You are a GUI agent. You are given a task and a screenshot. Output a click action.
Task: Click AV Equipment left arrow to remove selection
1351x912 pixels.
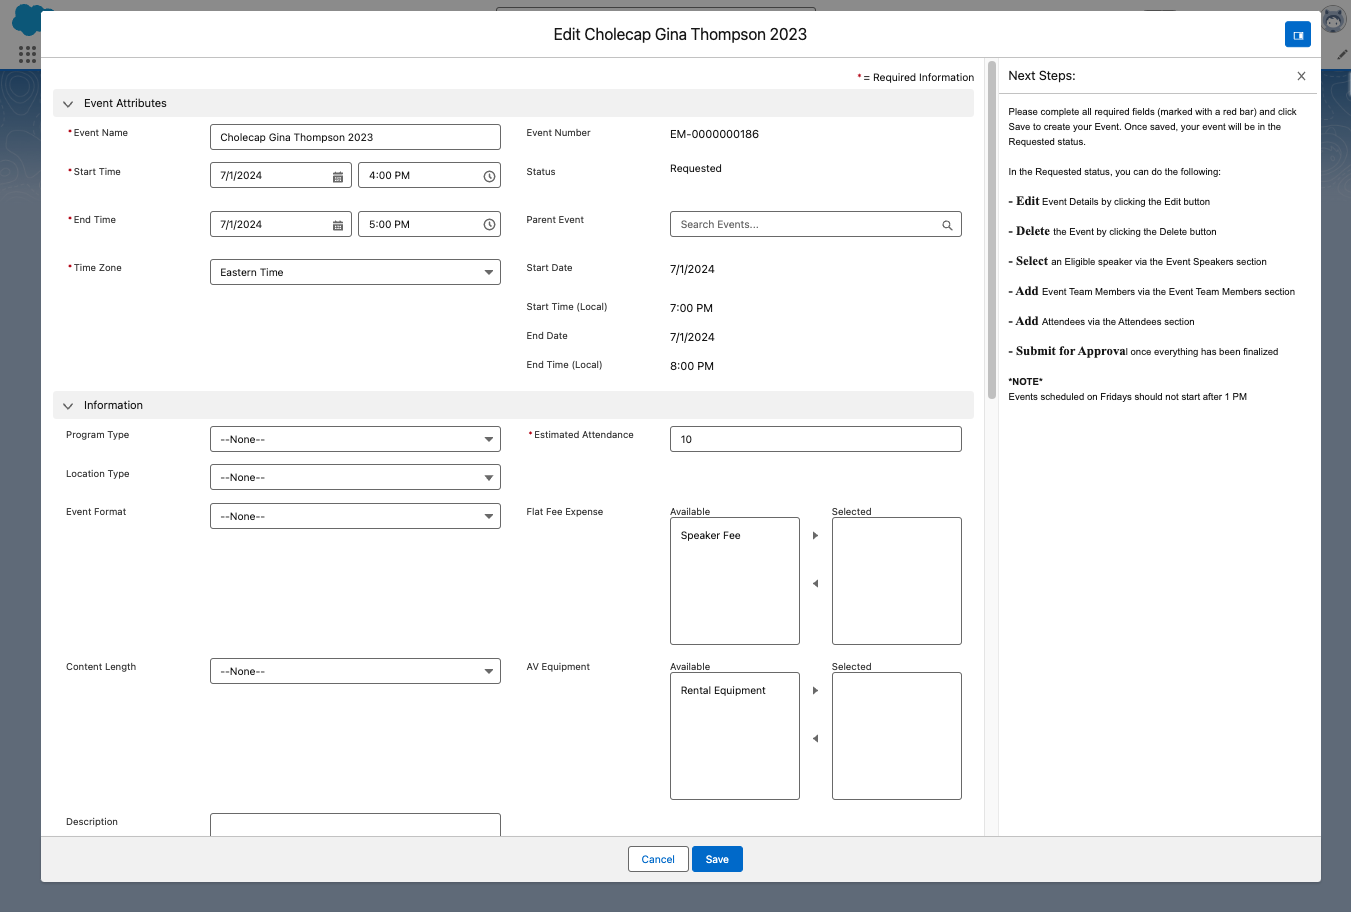(815, 739)
